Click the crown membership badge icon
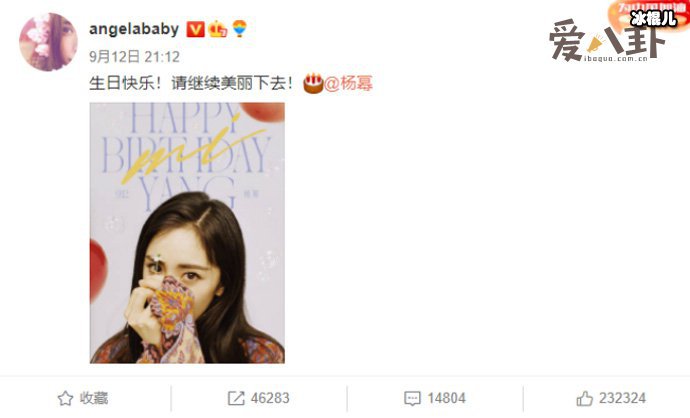 pyautogui.click(x=217, y=29)
